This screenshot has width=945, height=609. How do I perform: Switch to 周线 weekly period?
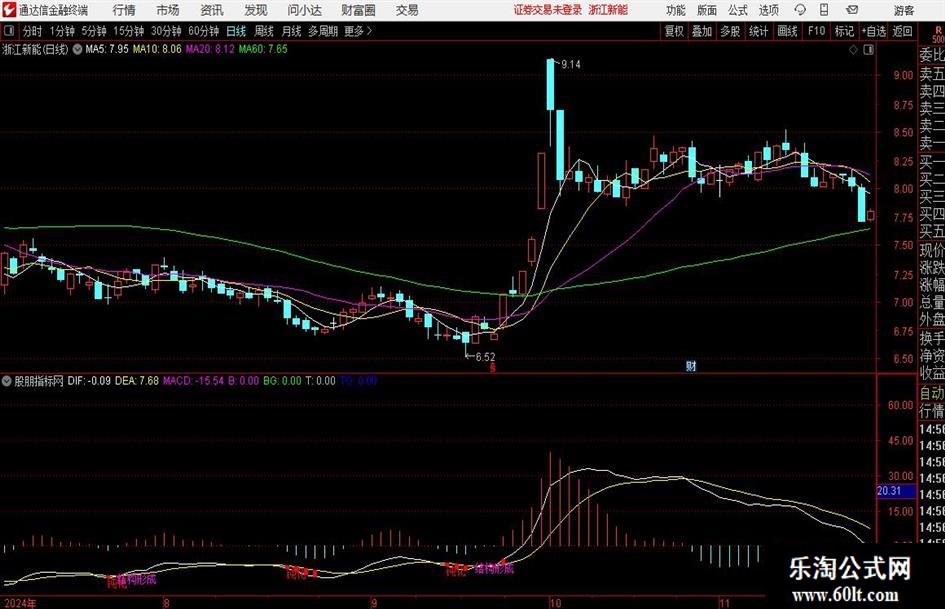pos(263,31)
